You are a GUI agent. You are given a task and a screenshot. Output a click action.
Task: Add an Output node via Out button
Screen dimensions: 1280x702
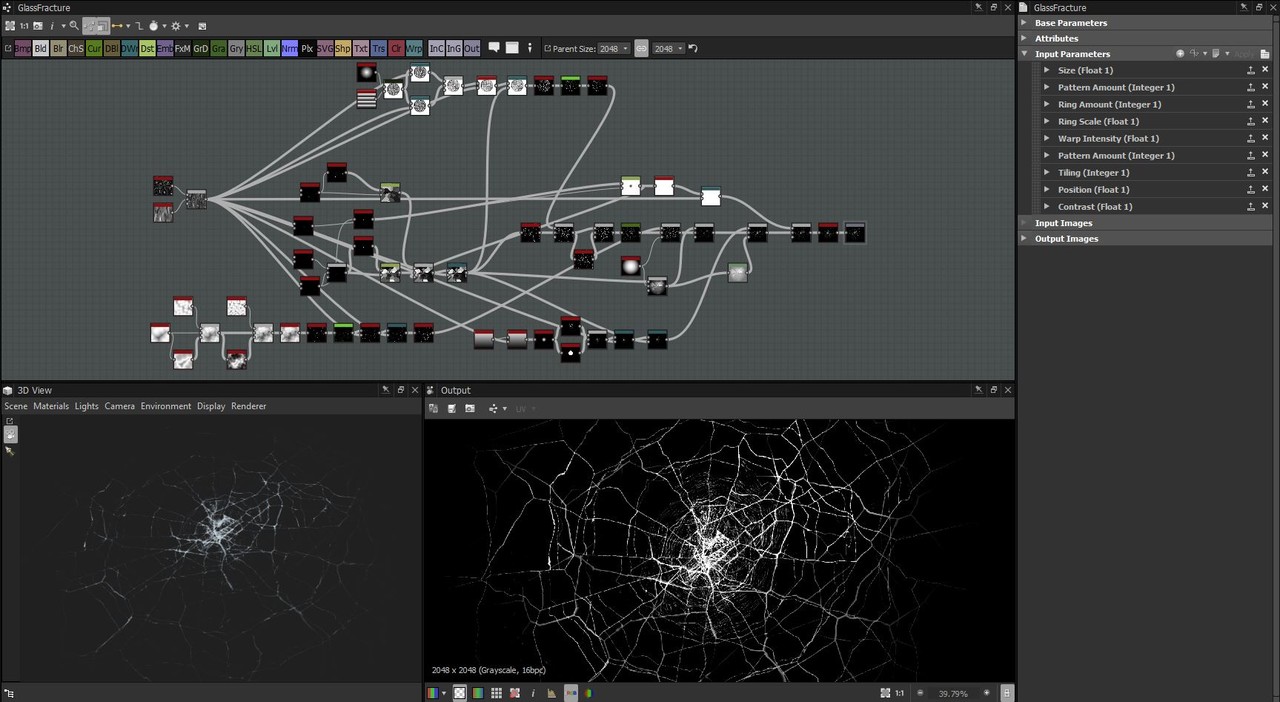coord(472,48)
